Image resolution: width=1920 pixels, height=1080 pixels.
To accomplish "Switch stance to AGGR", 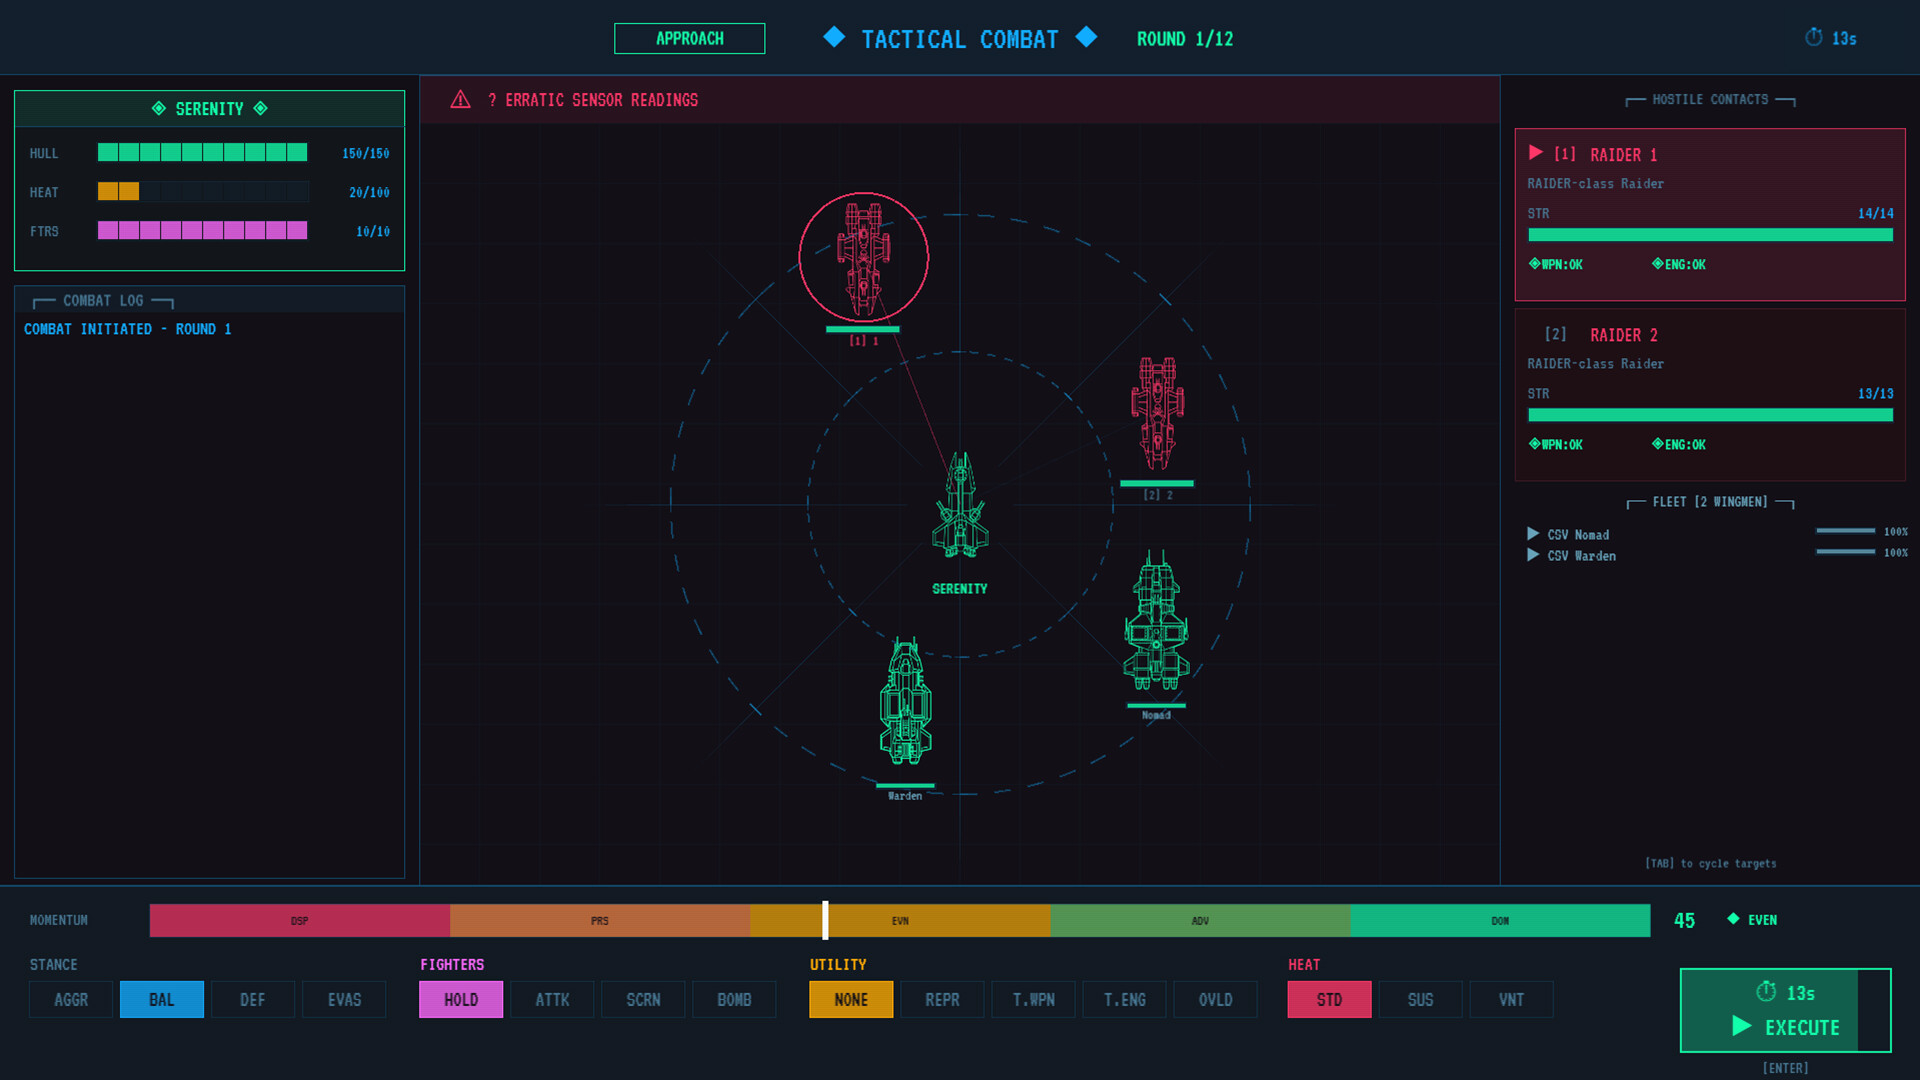I will [x=70, y=999].
